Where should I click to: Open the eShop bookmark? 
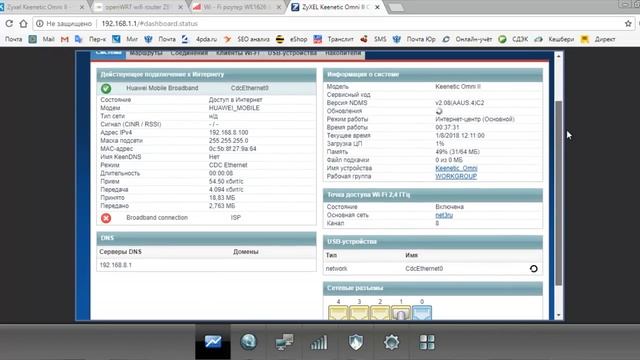(x=292, y=39)
